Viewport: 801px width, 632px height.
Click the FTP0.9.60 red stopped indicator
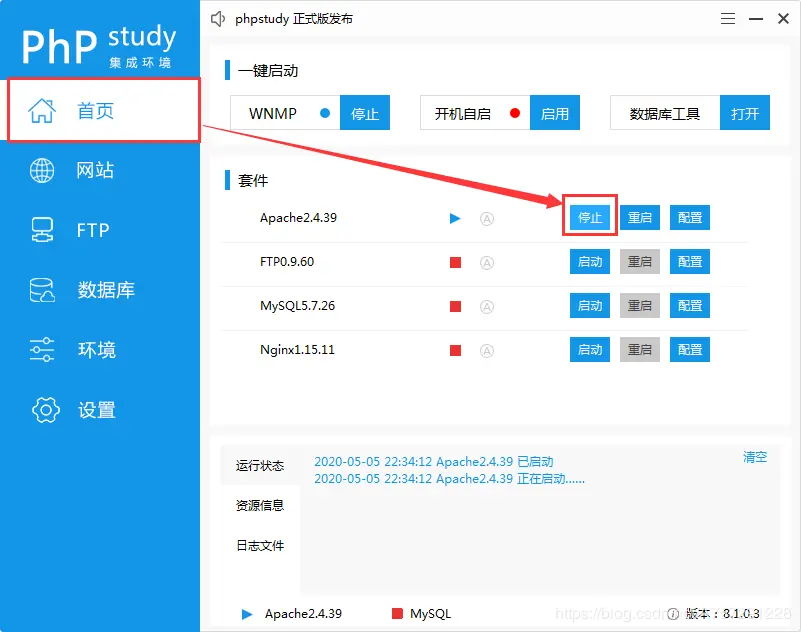tap(455, 263)
